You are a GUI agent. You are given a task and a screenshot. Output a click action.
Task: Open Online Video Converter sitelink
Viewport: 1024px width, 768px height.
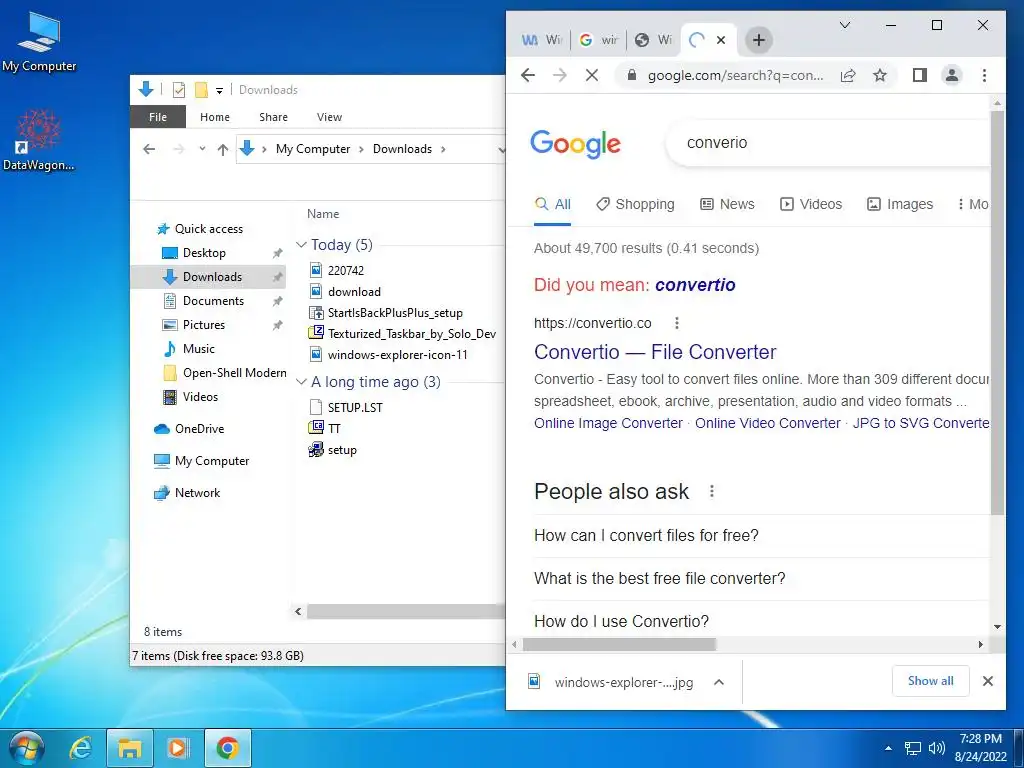(767, 423)
